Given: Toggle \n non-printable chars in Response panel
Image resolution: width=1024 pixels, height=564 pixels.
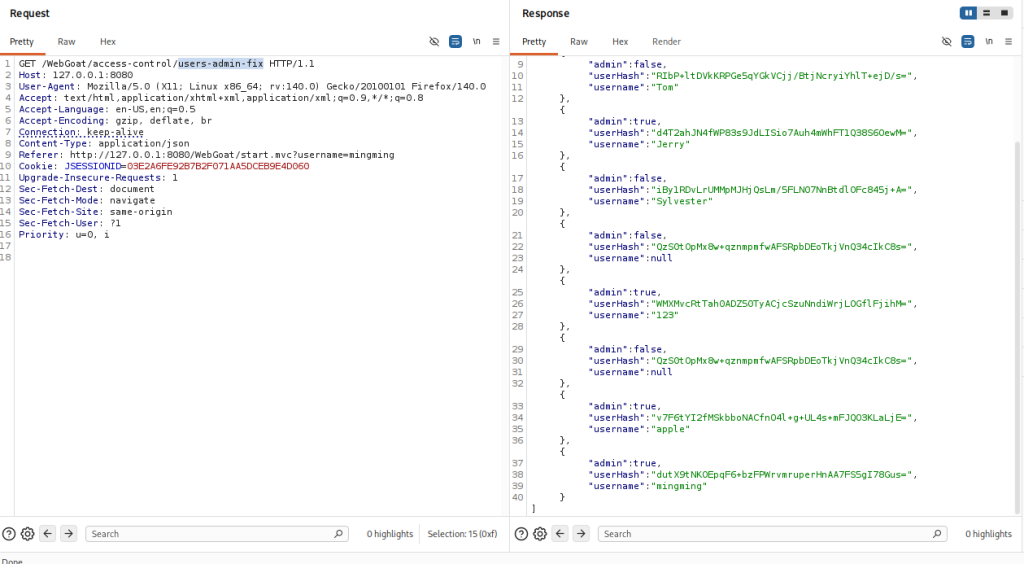Looking at the screenshot, I should (989, 41).
